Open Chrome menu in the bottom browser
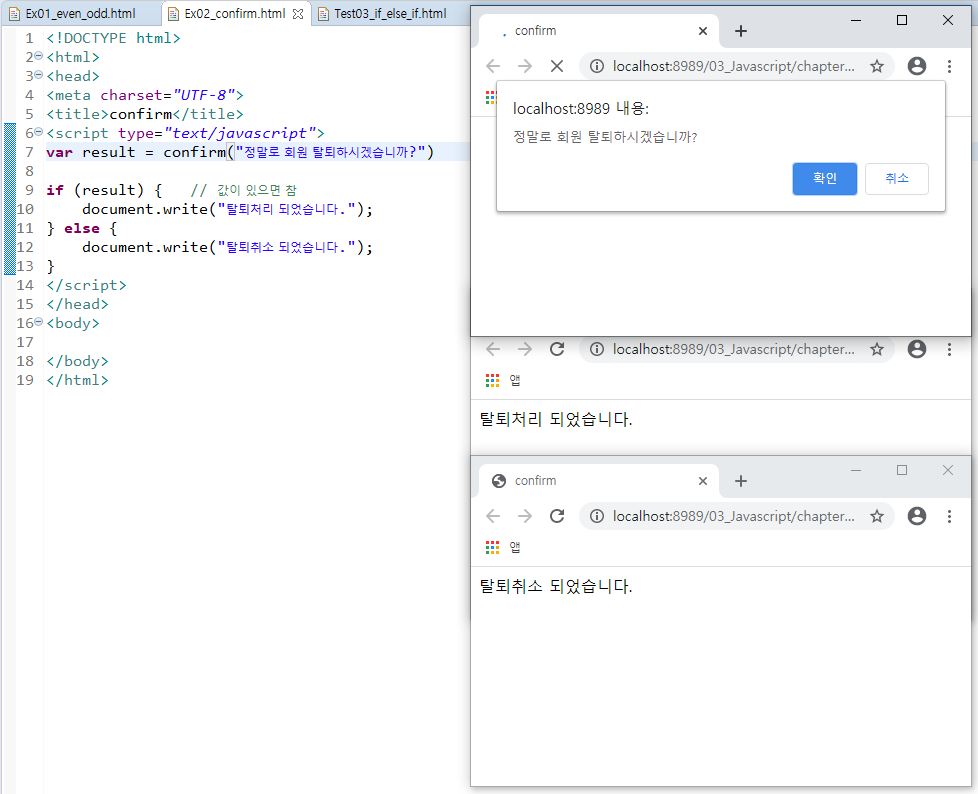 (x=949, y=516)
